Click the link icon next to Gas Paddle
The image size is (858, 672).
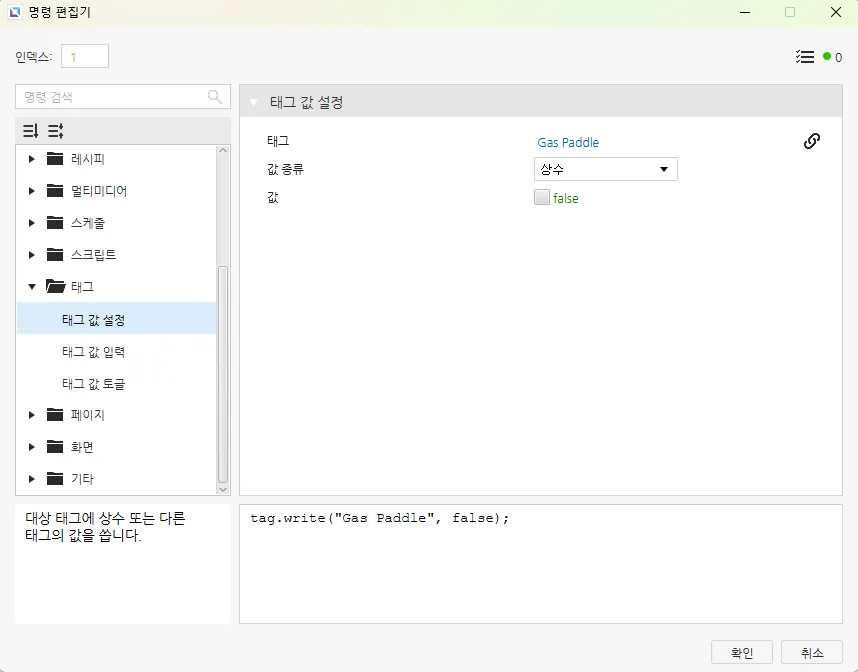tap(811, 141)
